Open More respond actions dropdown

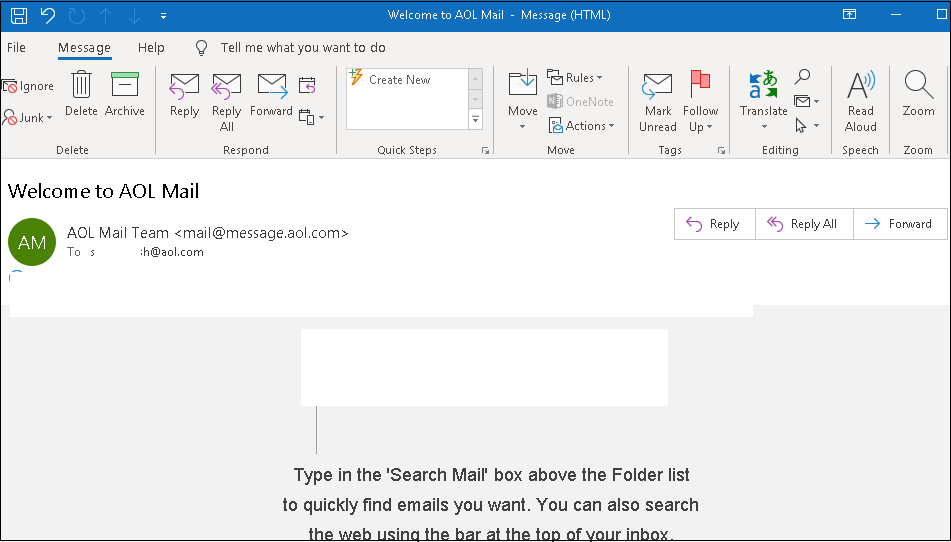(x=312, y=117)
